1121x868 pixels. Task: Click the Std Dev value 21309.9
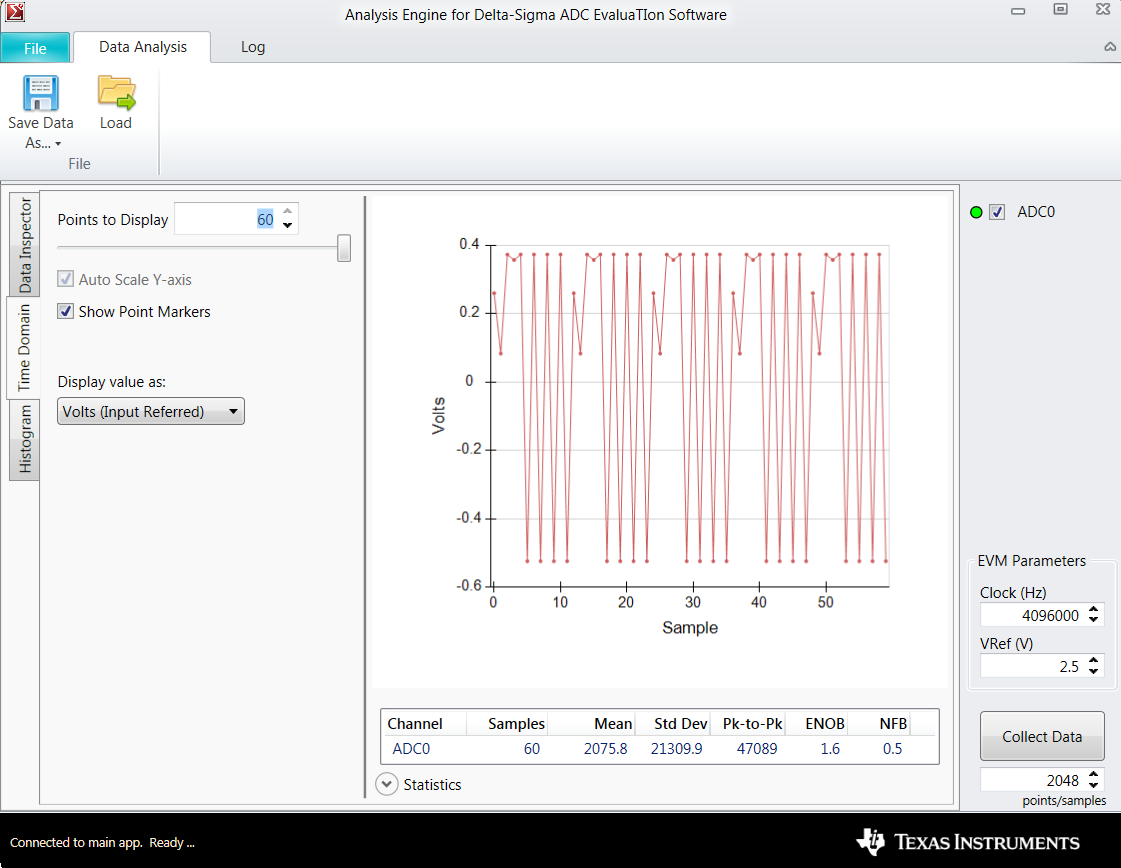point(676,749)
